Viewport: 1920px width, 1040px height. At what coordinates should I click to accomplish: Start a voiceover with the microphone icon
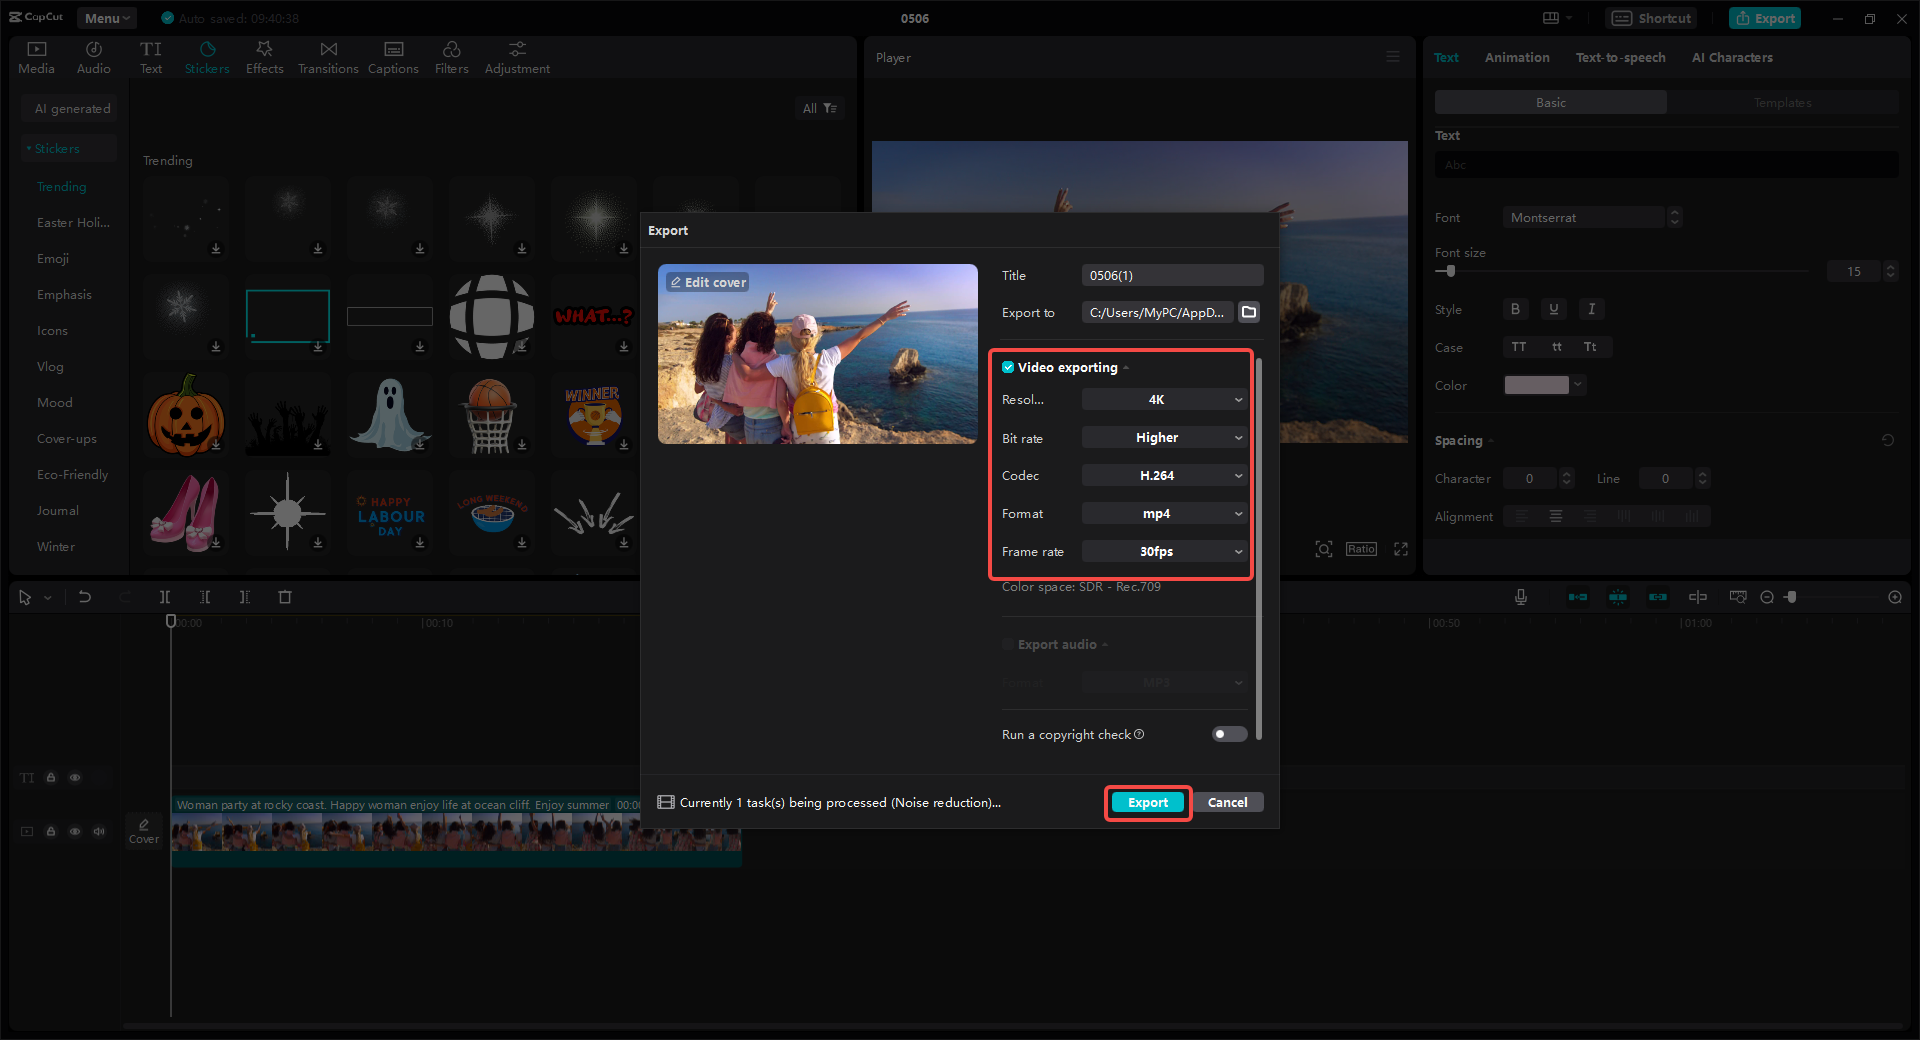1520,597
